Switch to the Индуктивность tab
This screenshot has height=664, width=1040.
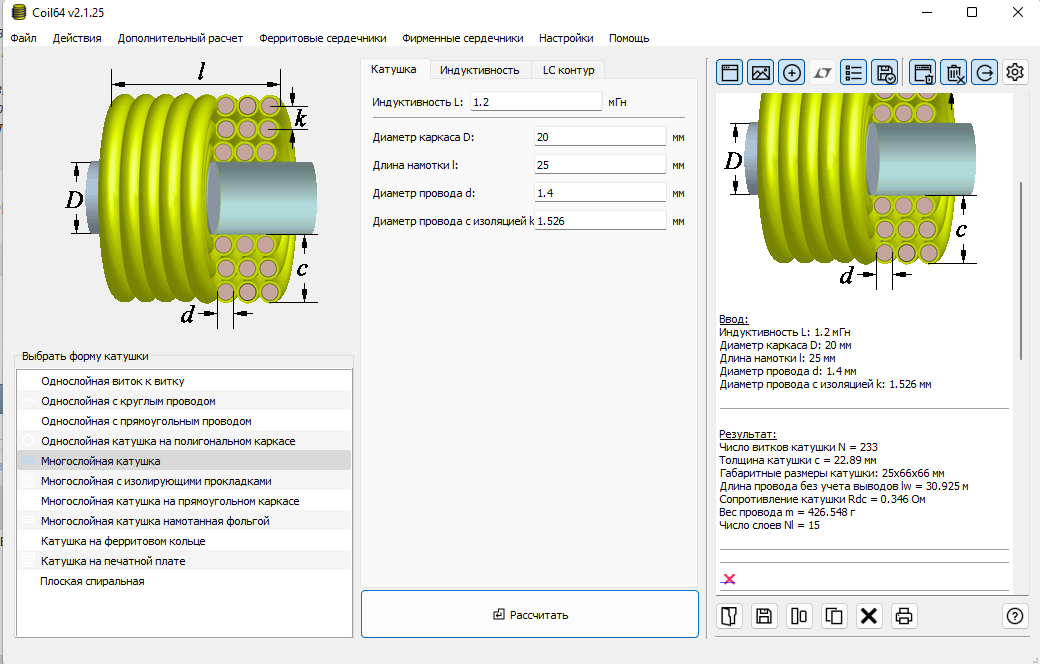[x=480, y=70]
